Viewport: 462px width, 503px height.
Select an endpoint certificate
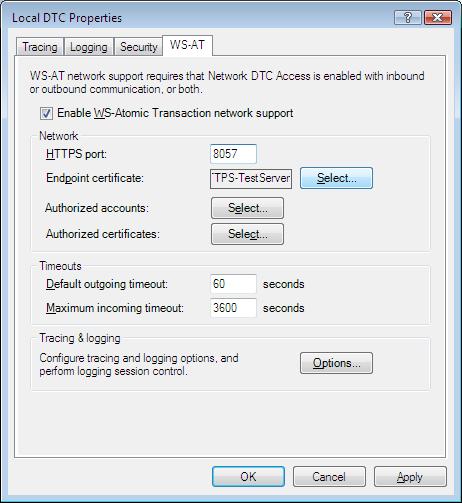(336, 178)
